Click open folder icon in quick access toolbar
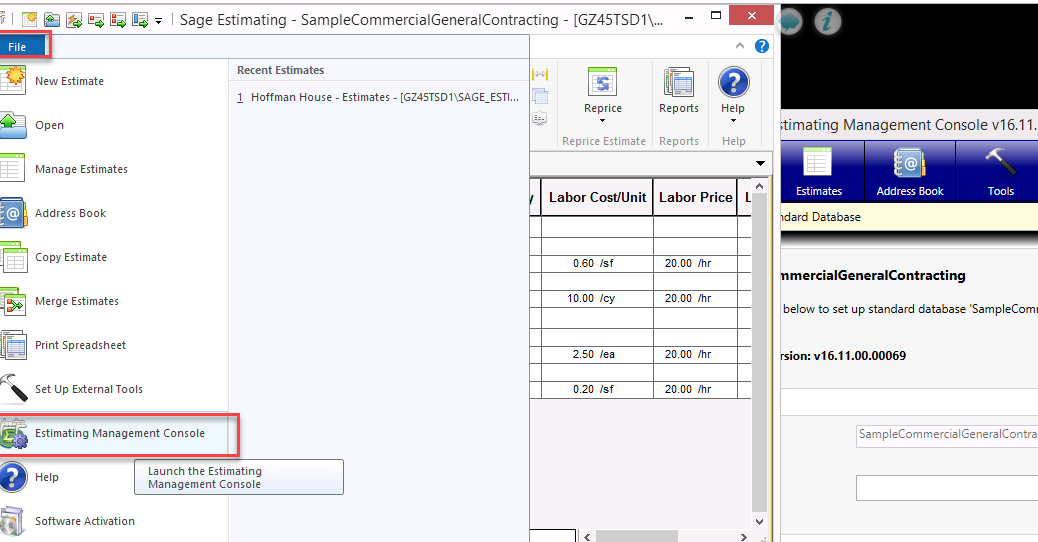This screenshot has width=1038, height=542. [52, 20]
